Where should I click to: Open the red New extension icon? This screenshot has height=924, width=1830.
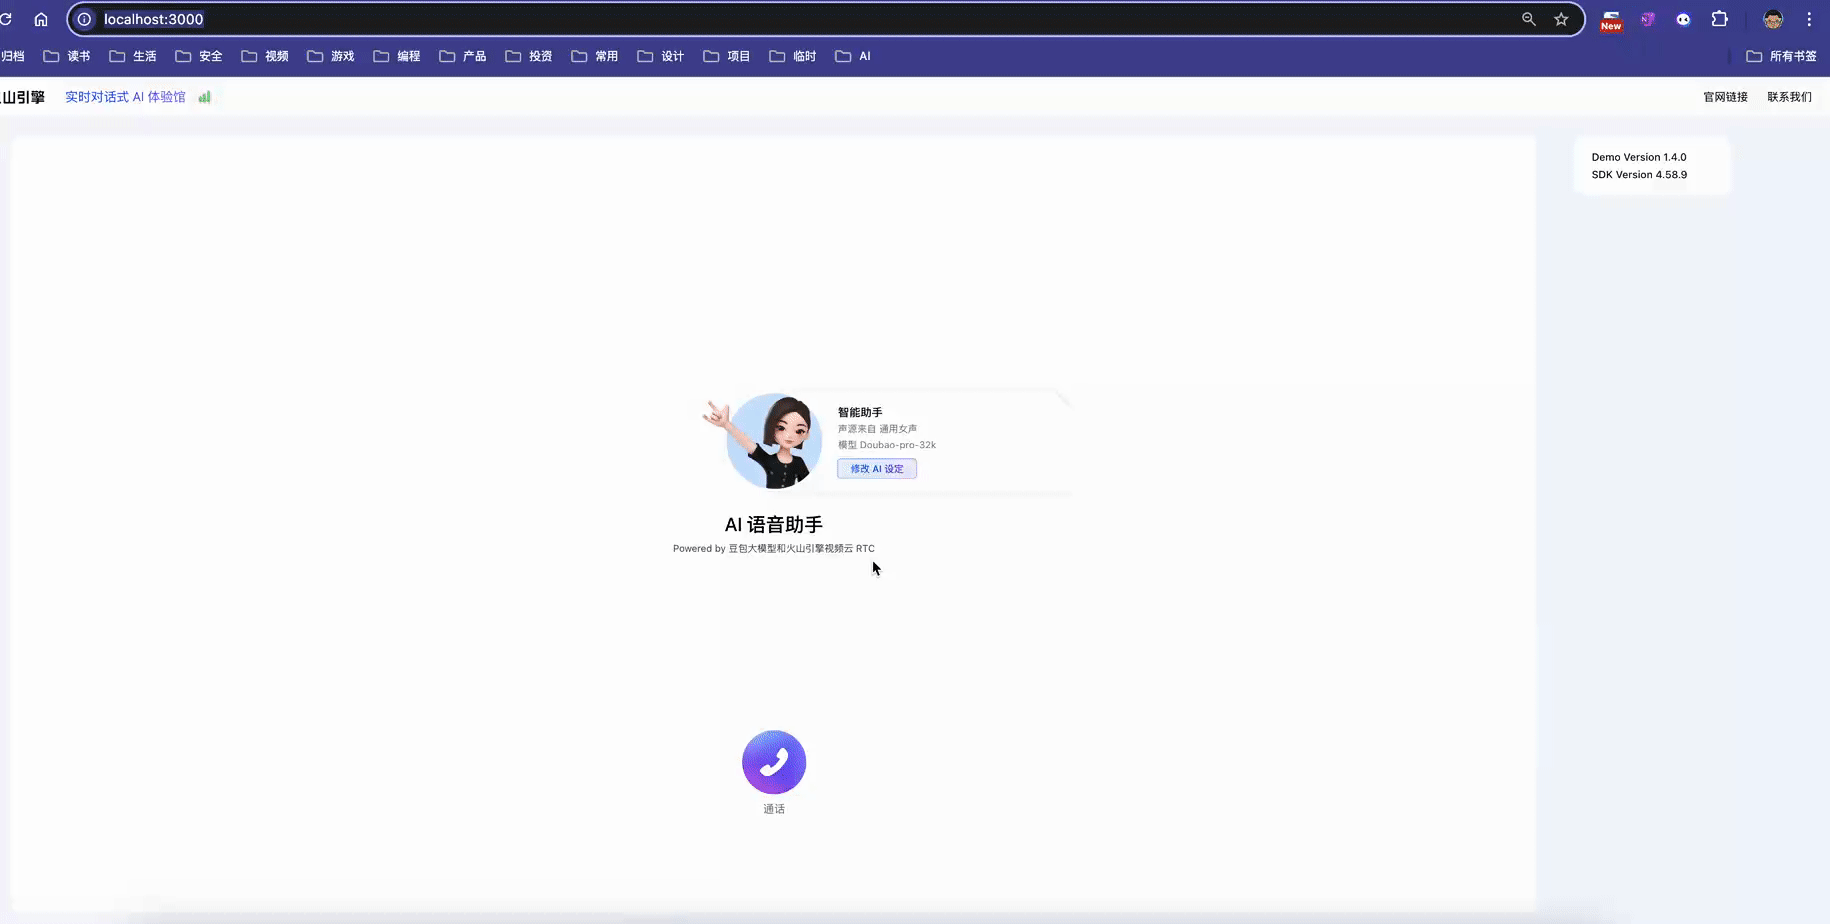(x=1611, y=20)
